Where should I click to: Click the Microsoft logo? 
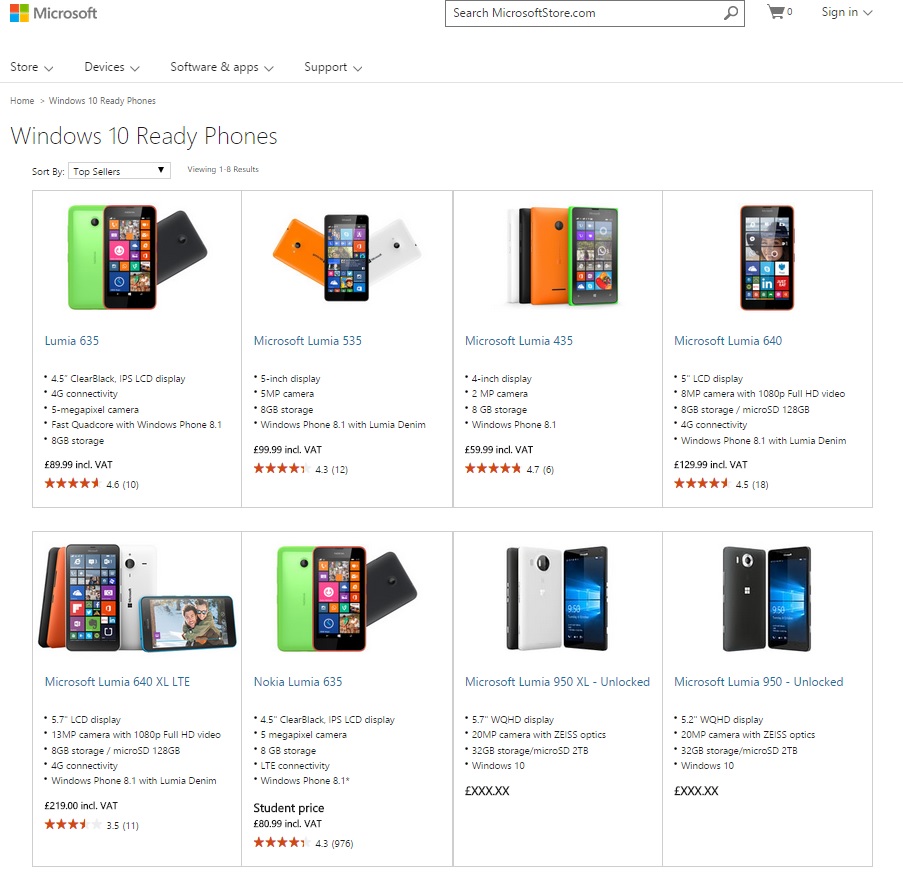54,13
